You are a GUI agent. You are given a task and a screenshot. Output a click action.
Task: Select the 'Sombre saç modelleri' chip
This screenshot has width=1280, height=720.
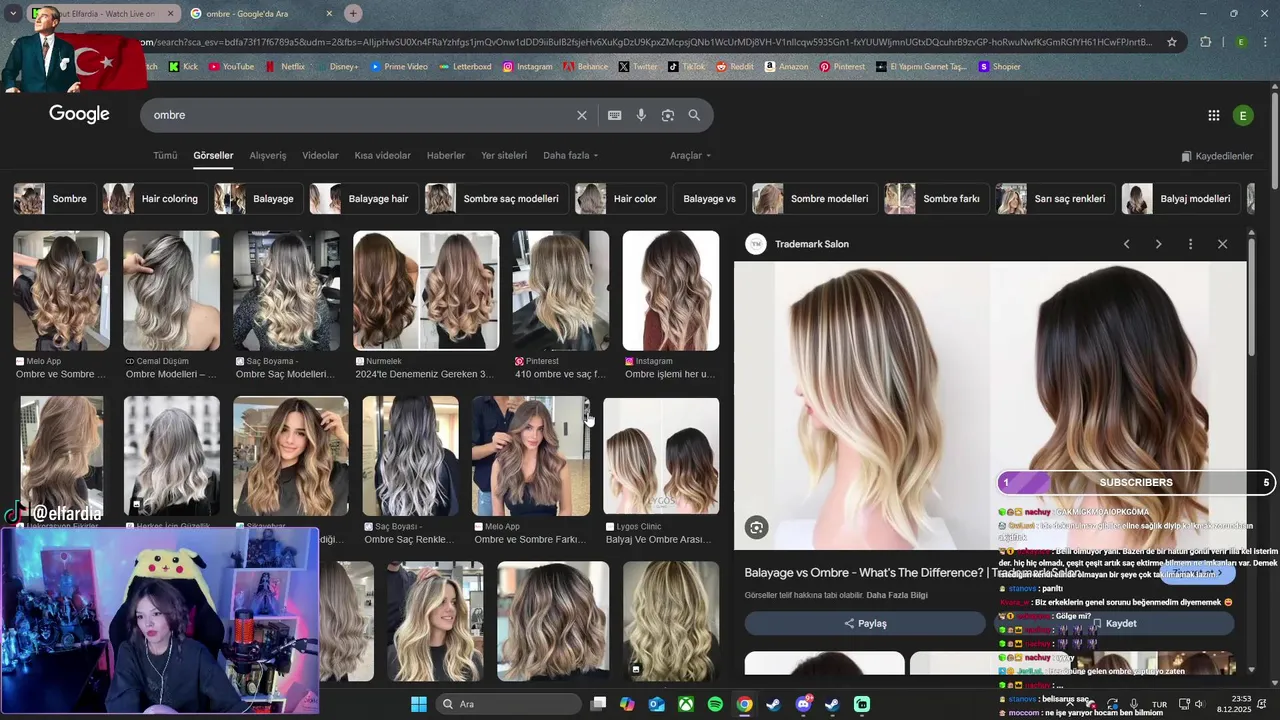(497, 199)
